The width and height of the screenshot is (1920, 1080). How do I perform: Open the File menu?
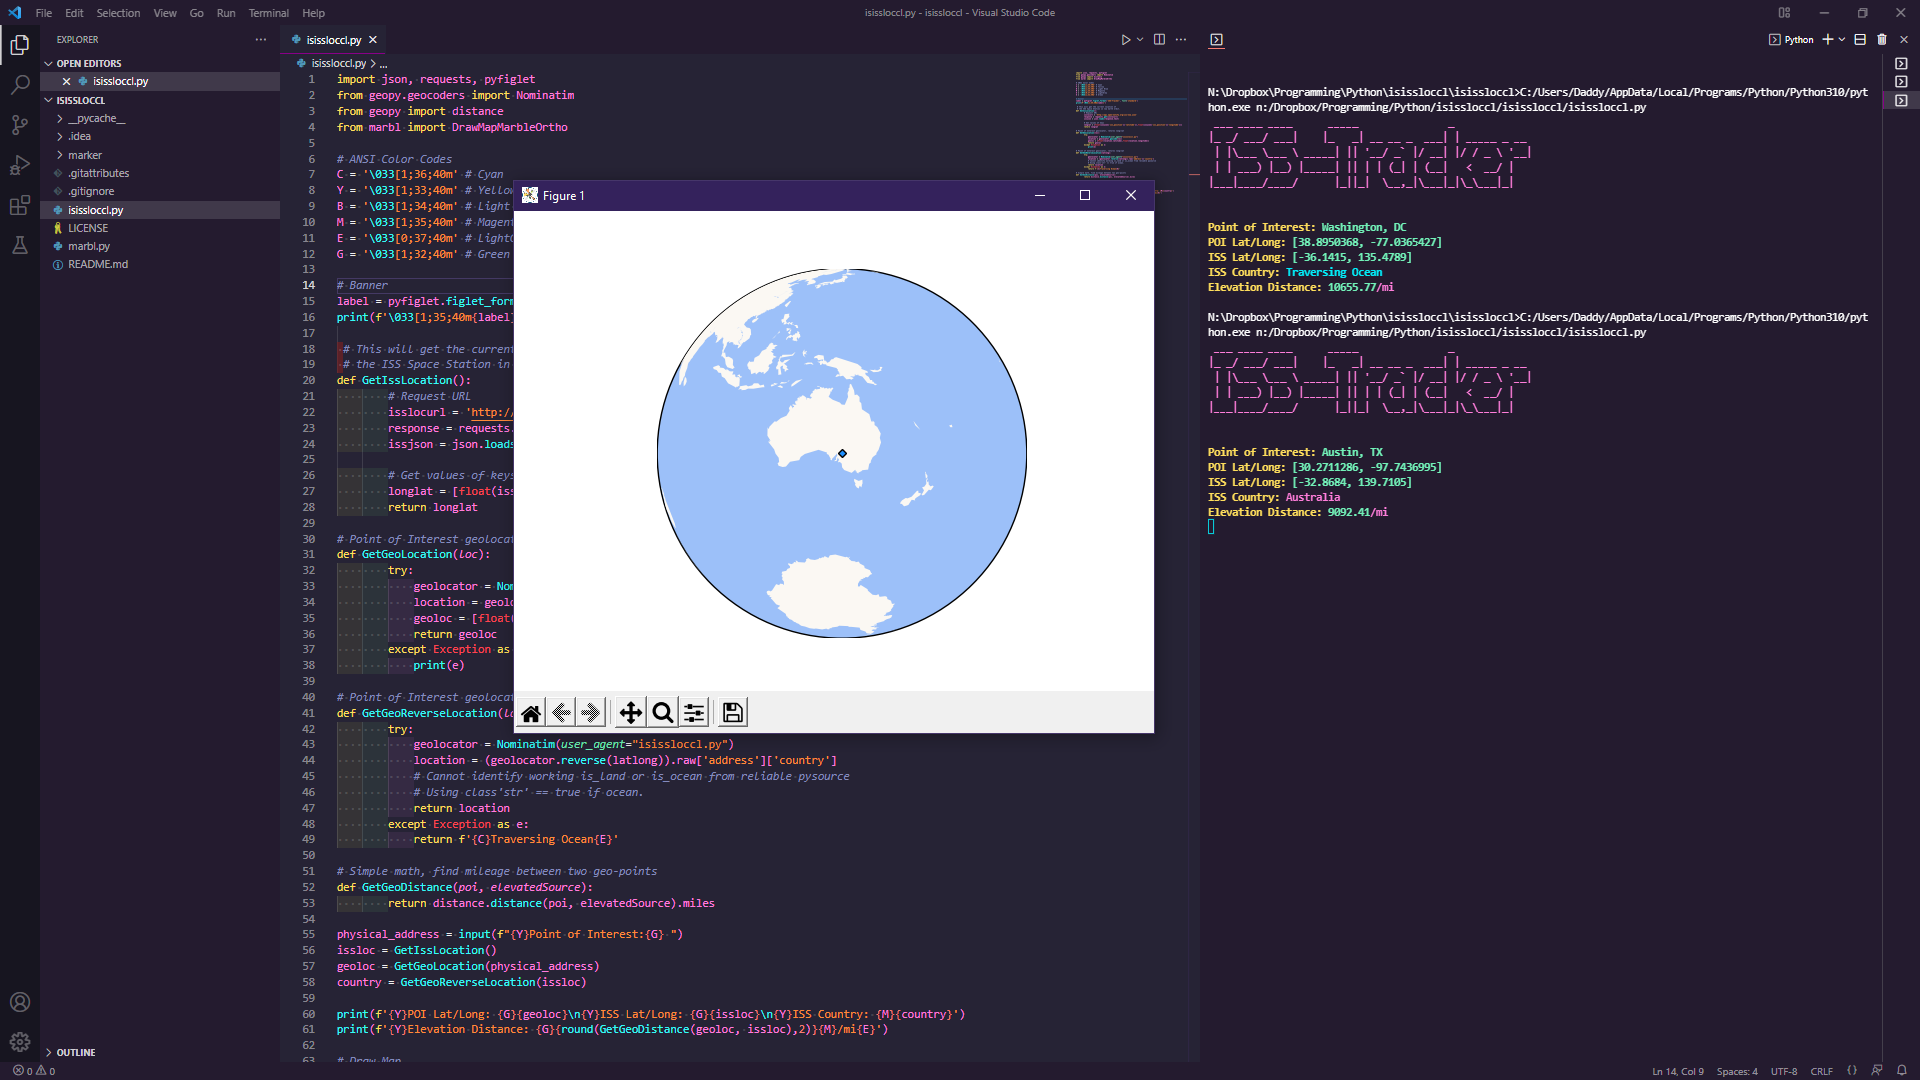click(x=44, y=13)
